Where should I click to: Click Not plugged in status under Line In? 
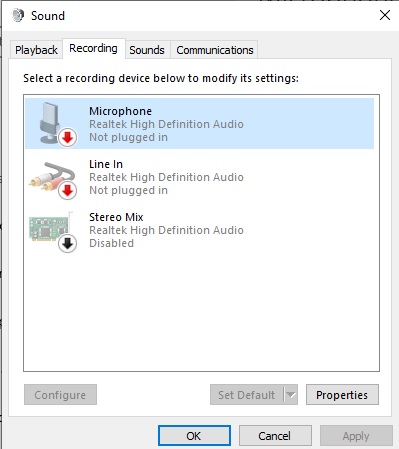(x=128, y=190)
